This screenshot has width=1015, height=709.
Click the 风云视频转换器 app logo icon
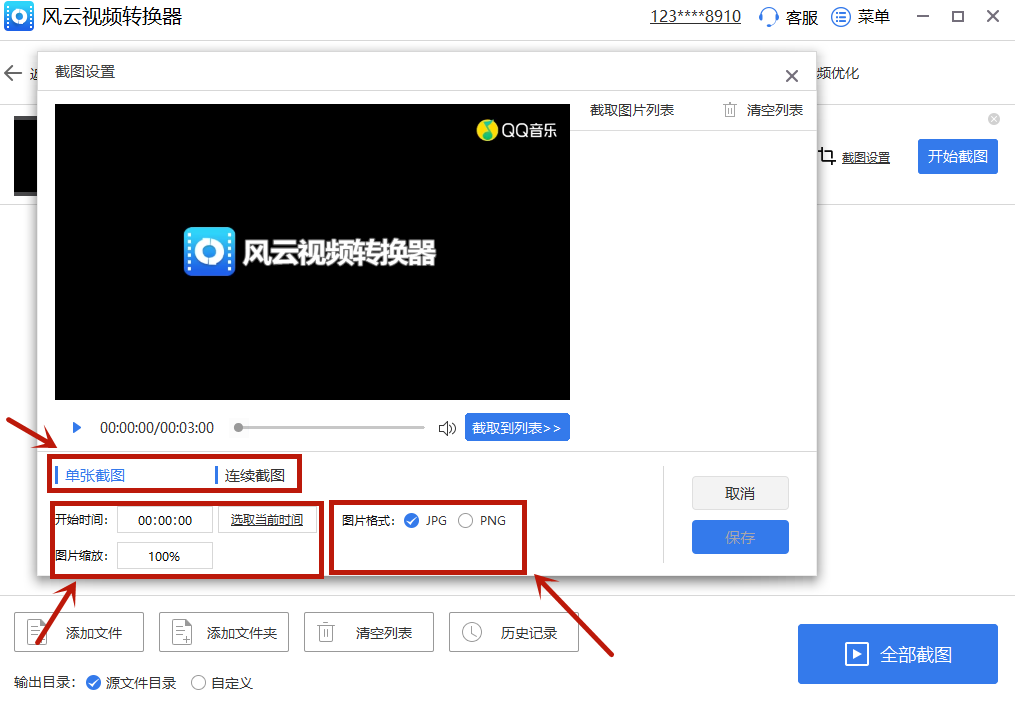pos(19,16)
